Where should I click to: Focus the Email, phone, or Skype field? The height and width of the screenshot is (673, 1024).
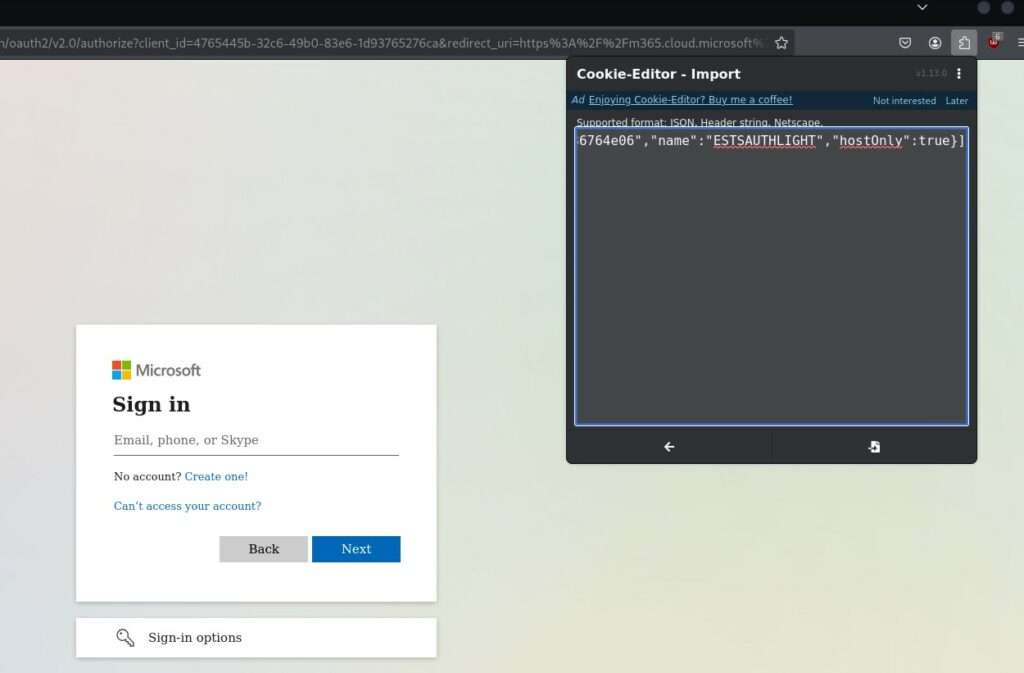(256, 440)
